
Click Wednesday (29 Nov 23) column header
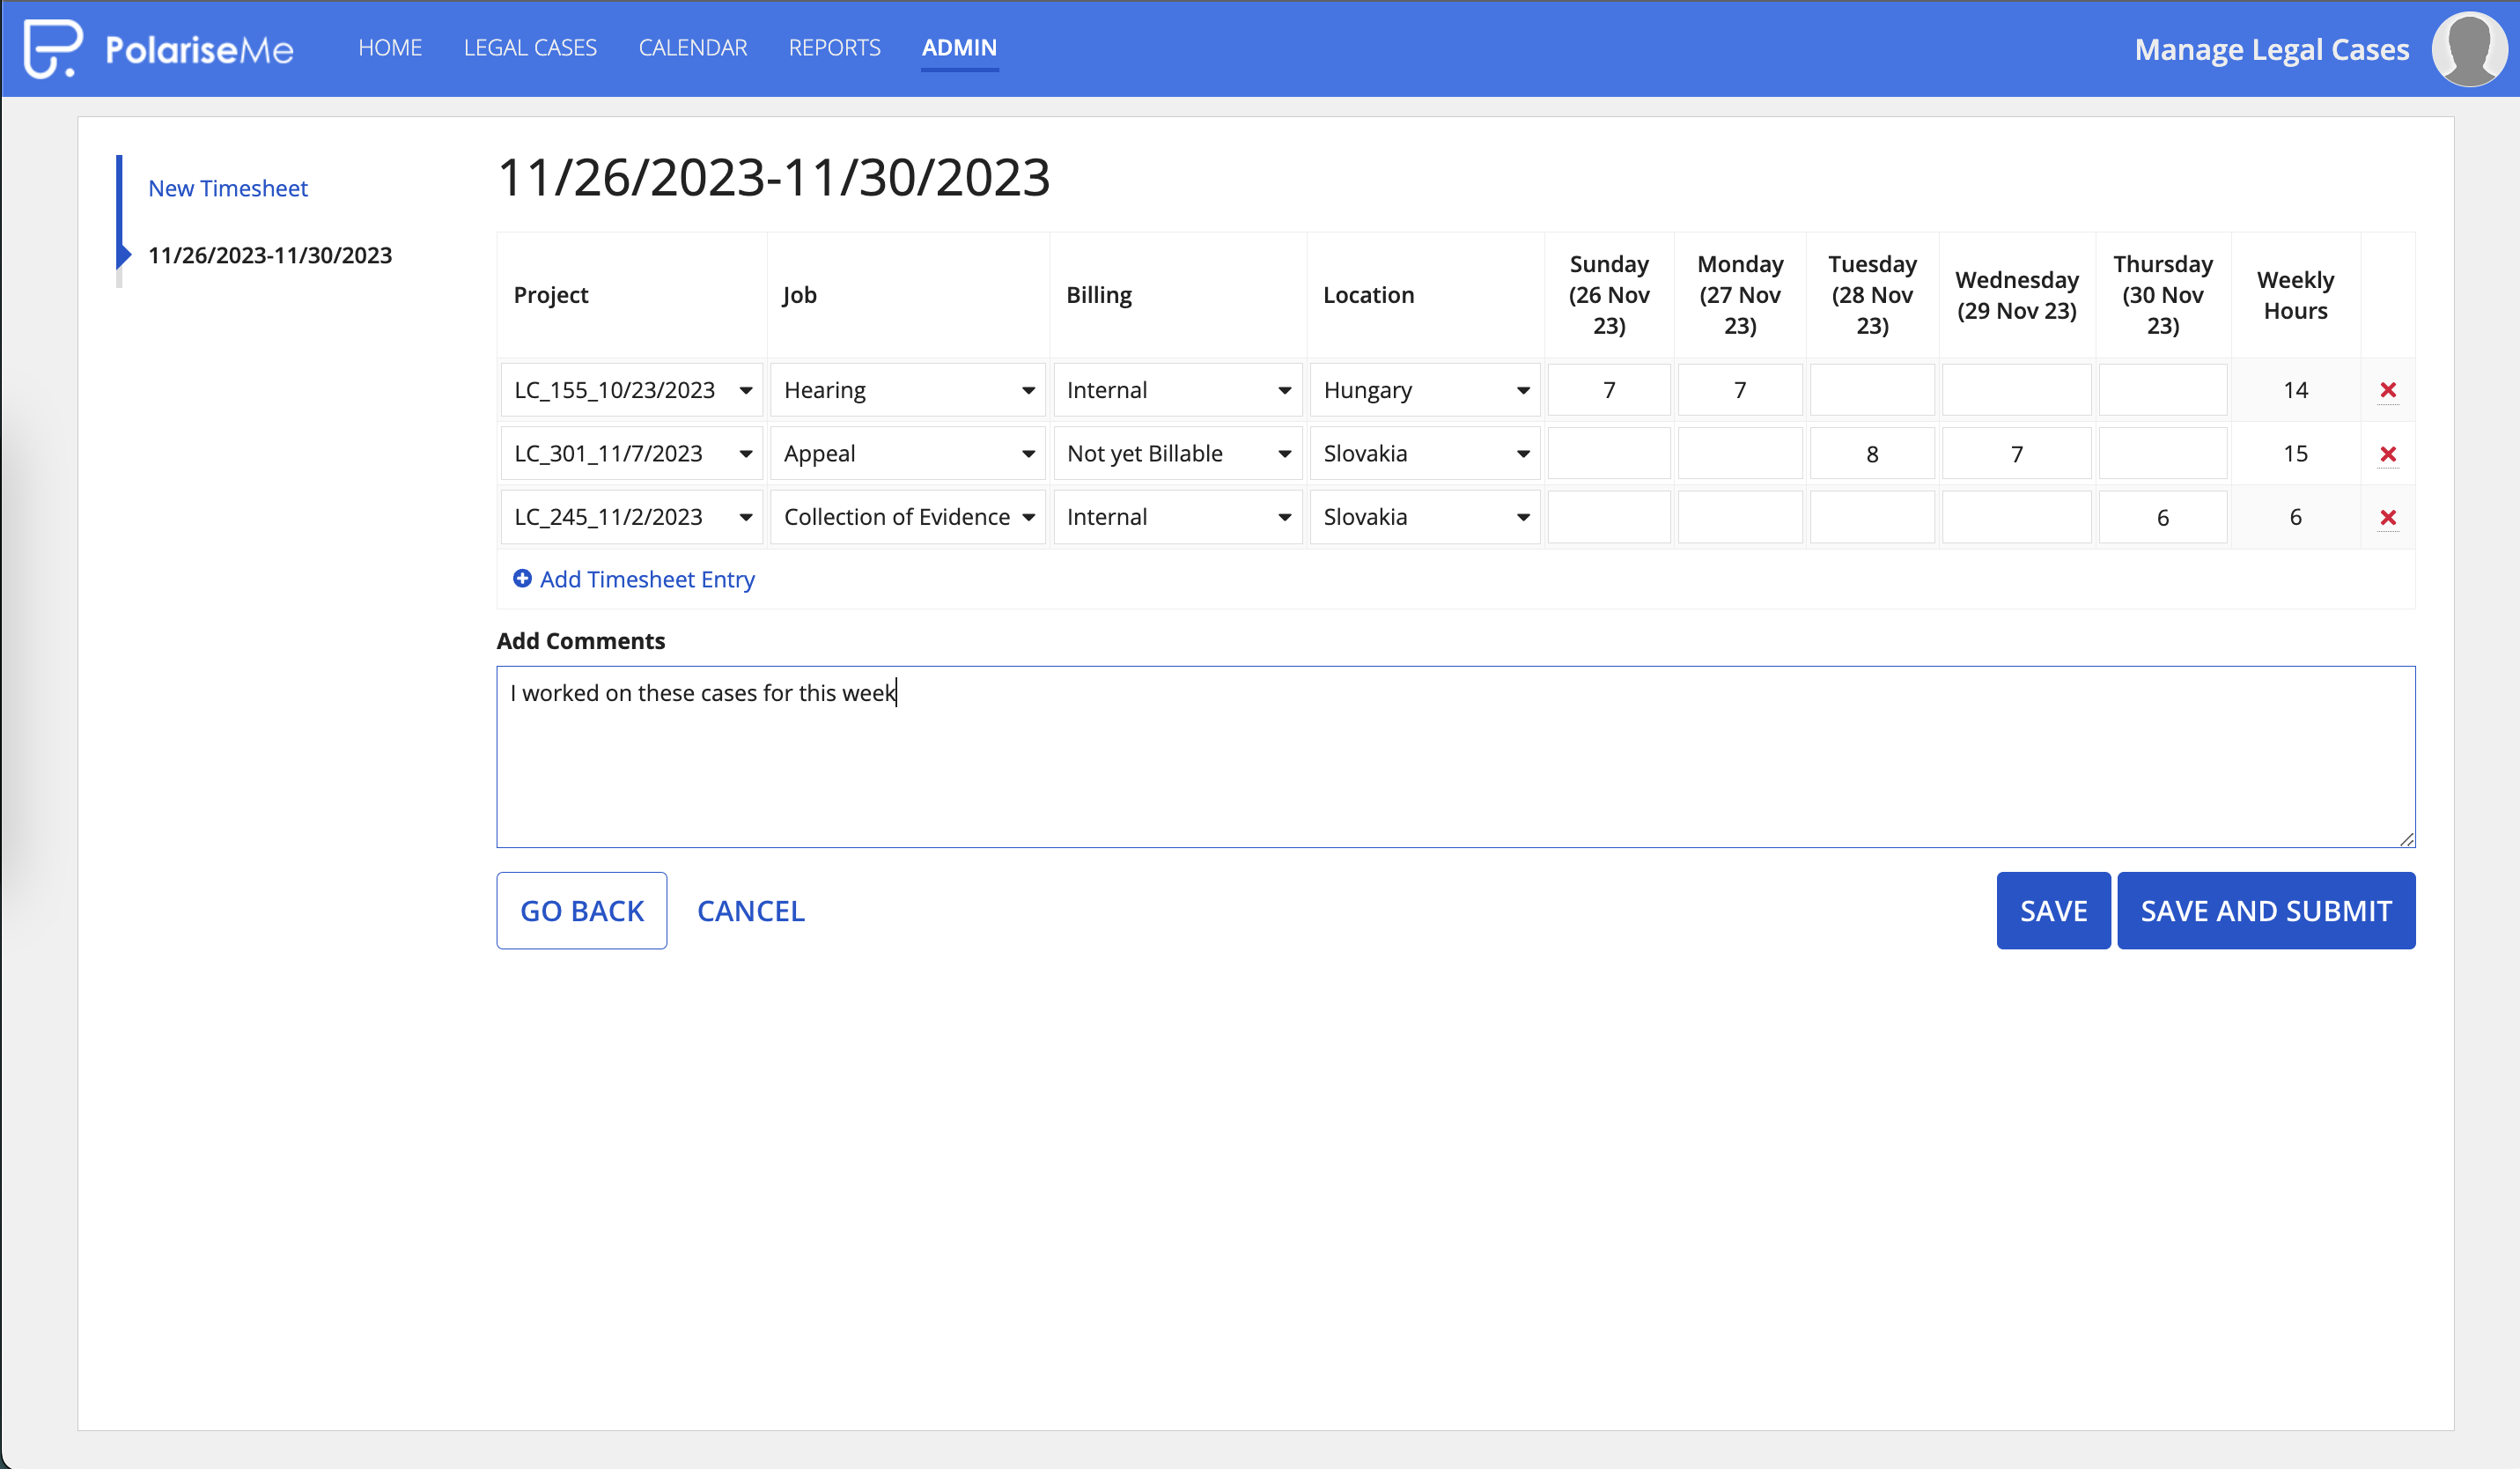tap(2016, 295)
